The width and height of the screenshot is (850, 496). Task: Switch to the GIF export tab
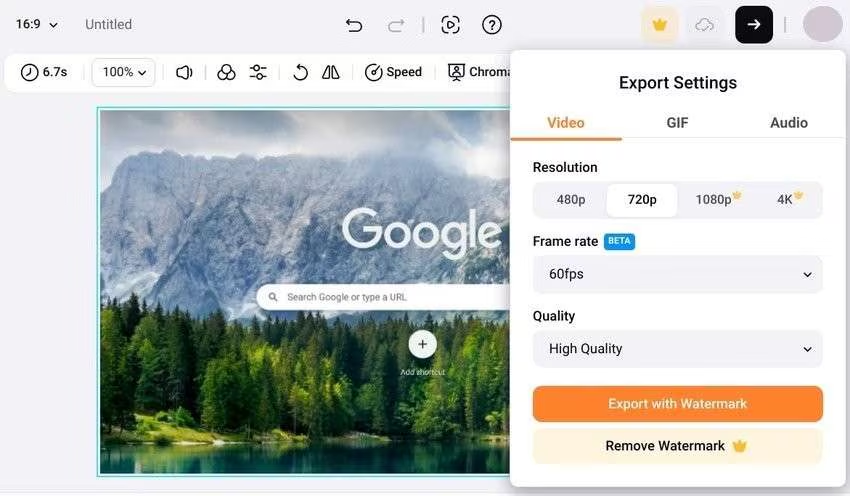pos(677,123)
